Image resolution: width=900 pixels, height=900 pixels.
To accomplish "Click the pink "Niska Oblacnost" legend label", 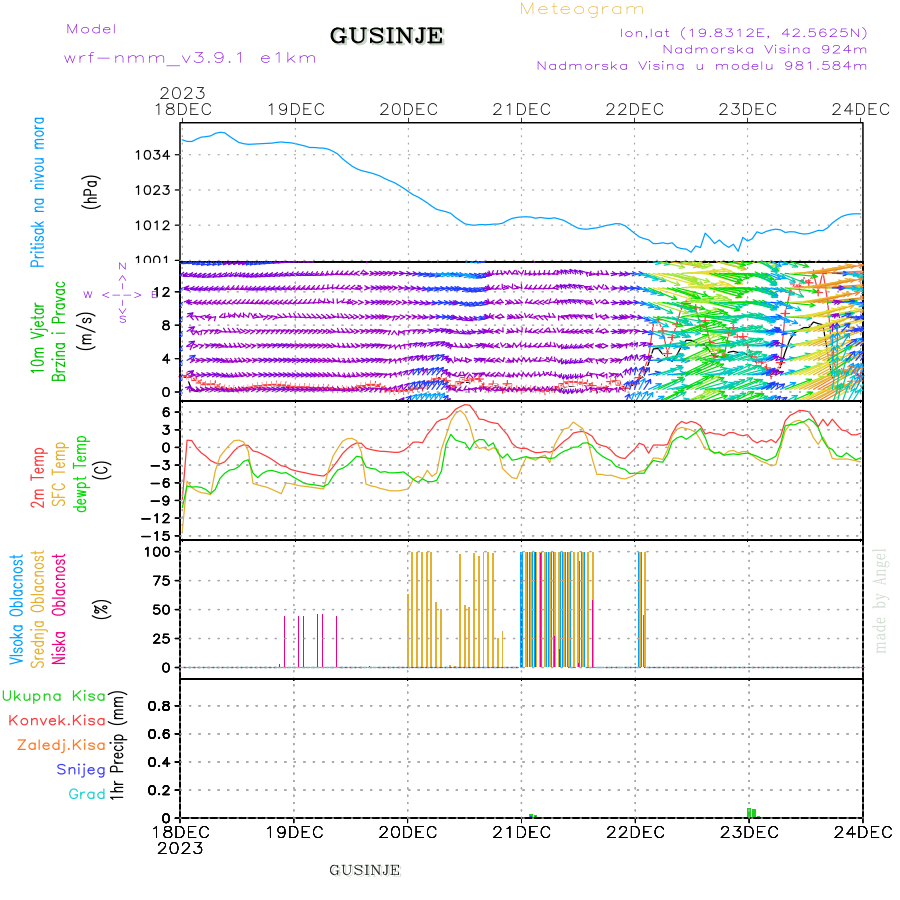I will [59, 609].
